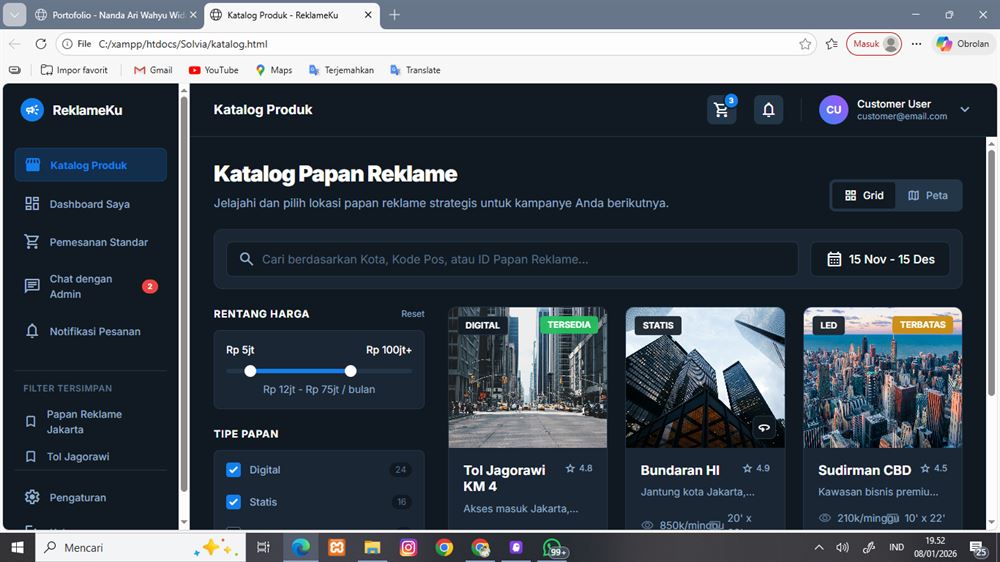Open Instagram from the Windows taskbar
1000x562 pixels.
[408, 547]
